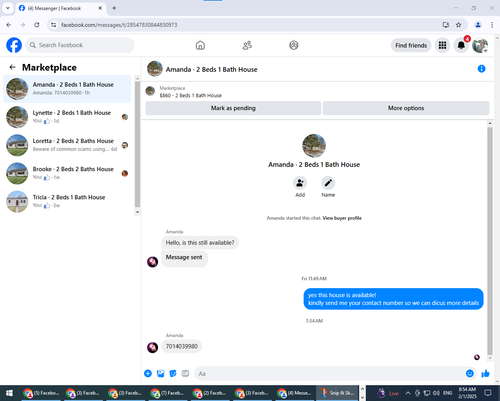Viewport: 500px width, 401px height.
Task: Open more actions plus icon in composer
Action: 148,373
